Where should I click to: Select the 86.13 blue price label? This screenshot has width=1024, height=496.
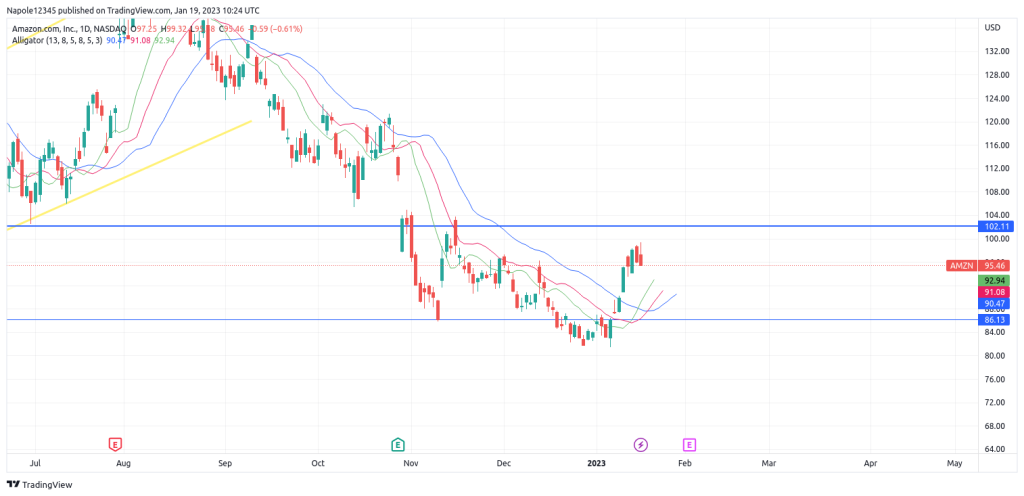(995, 320)
